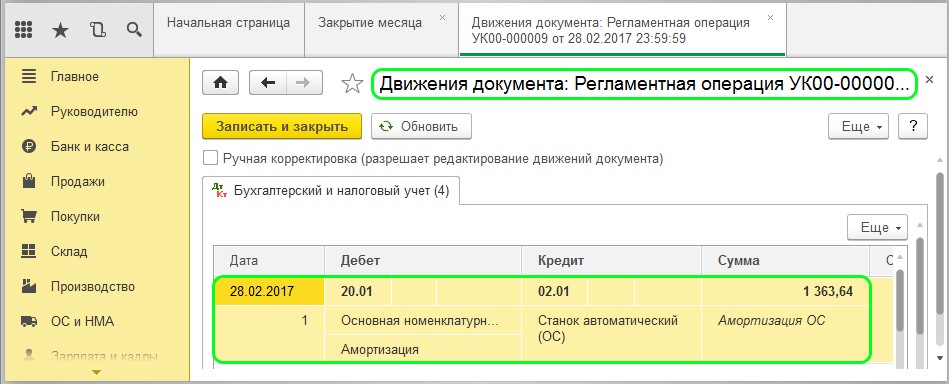The width and height of the screenshot is (949, 384).
Task: Expand sidebar with bottom down arrow
Action: click(x=97, y=372)
